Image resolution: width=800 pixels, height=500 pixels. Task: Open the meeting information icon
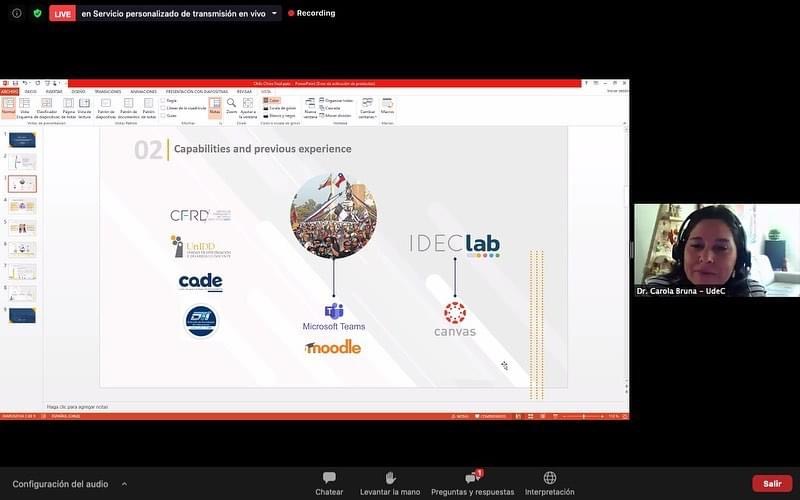[17, 13]
